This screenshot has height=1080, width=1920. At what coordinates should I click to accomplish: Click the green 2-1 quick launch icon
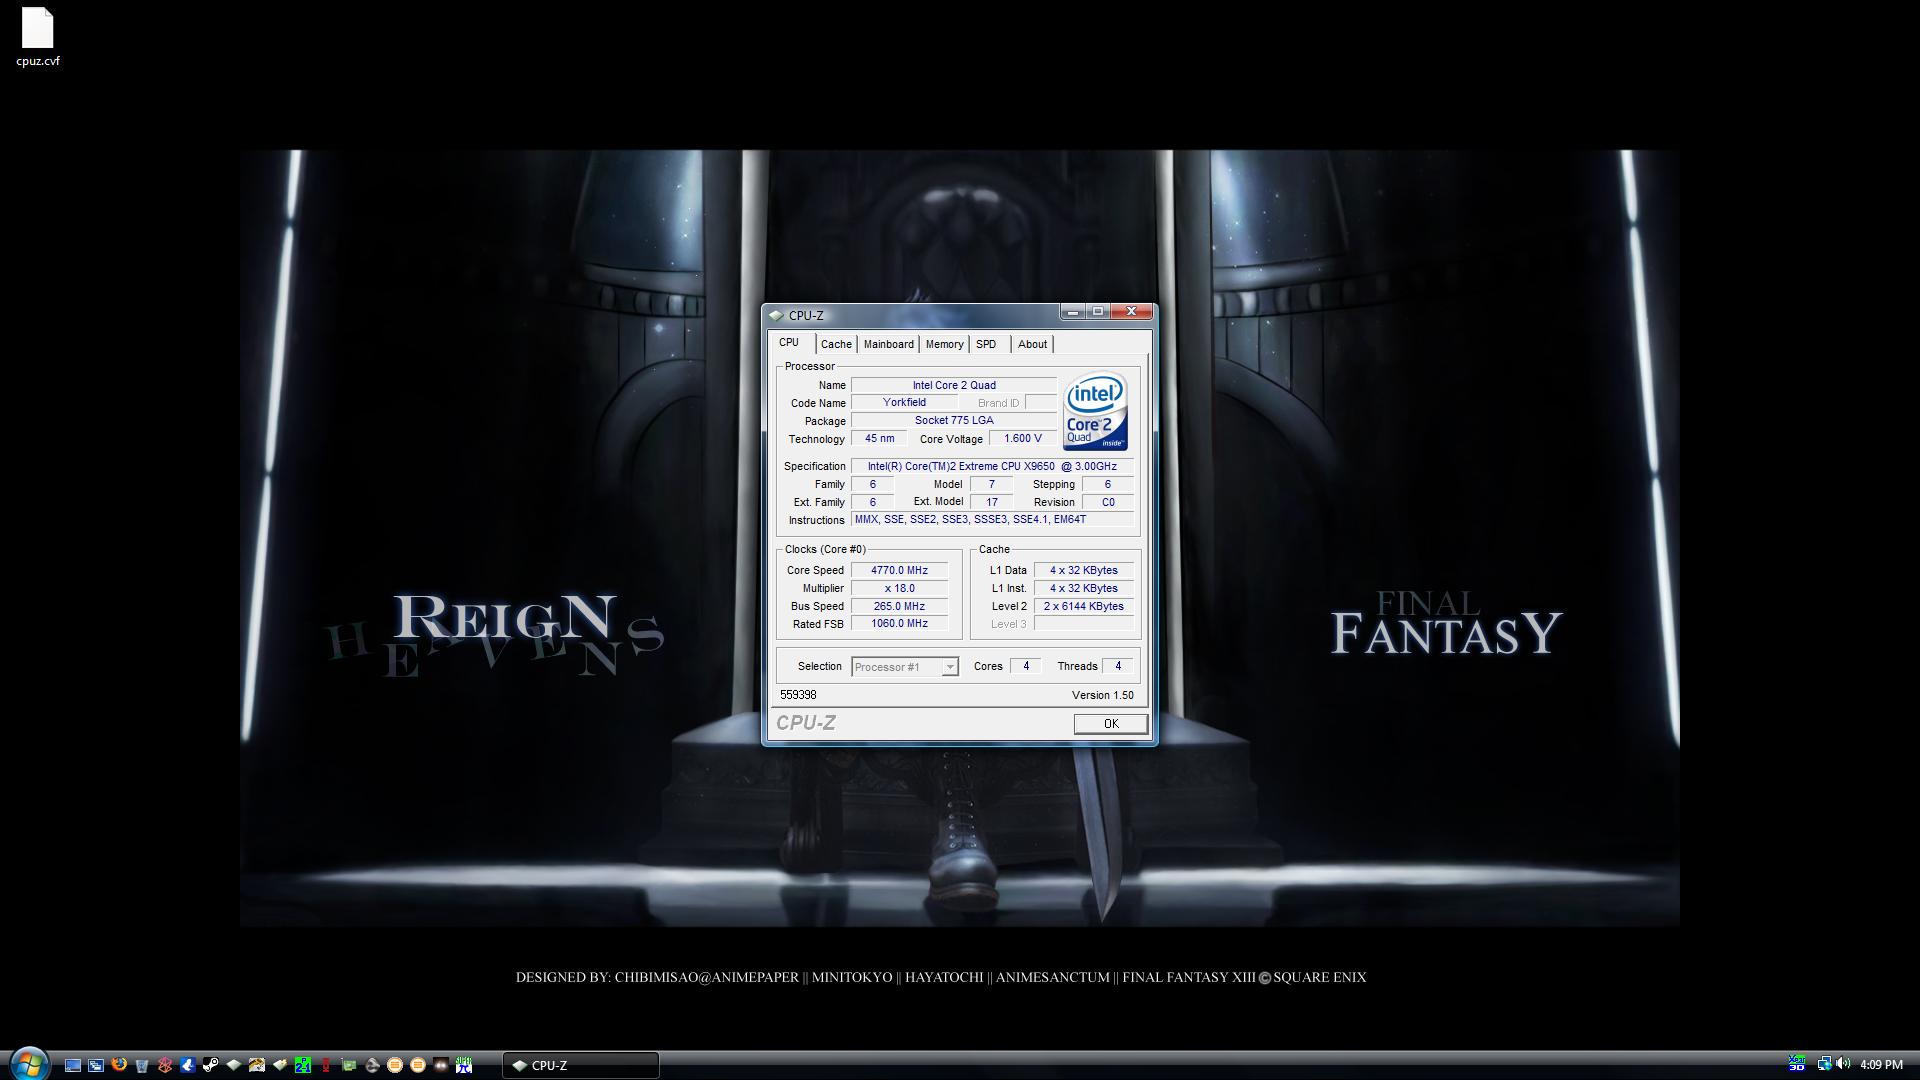[x=303, y=1065]
